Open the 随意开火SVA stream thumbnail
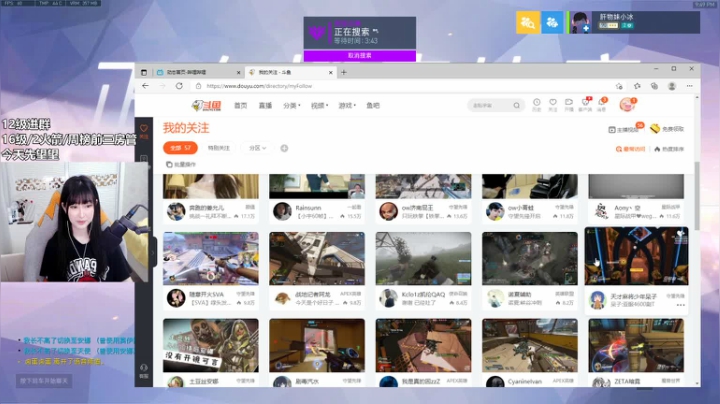Image resolution: width=720 pixels, height=404 pixels. [211, 258]
